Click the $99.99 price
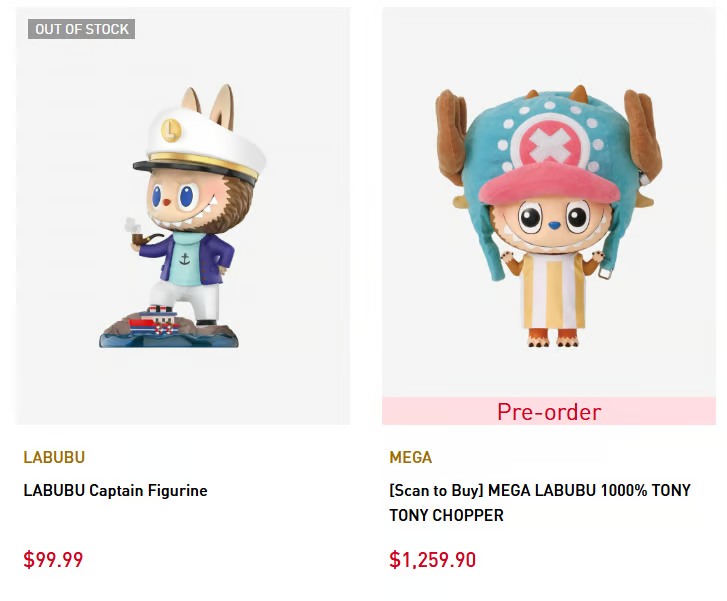 click(53, 560)
